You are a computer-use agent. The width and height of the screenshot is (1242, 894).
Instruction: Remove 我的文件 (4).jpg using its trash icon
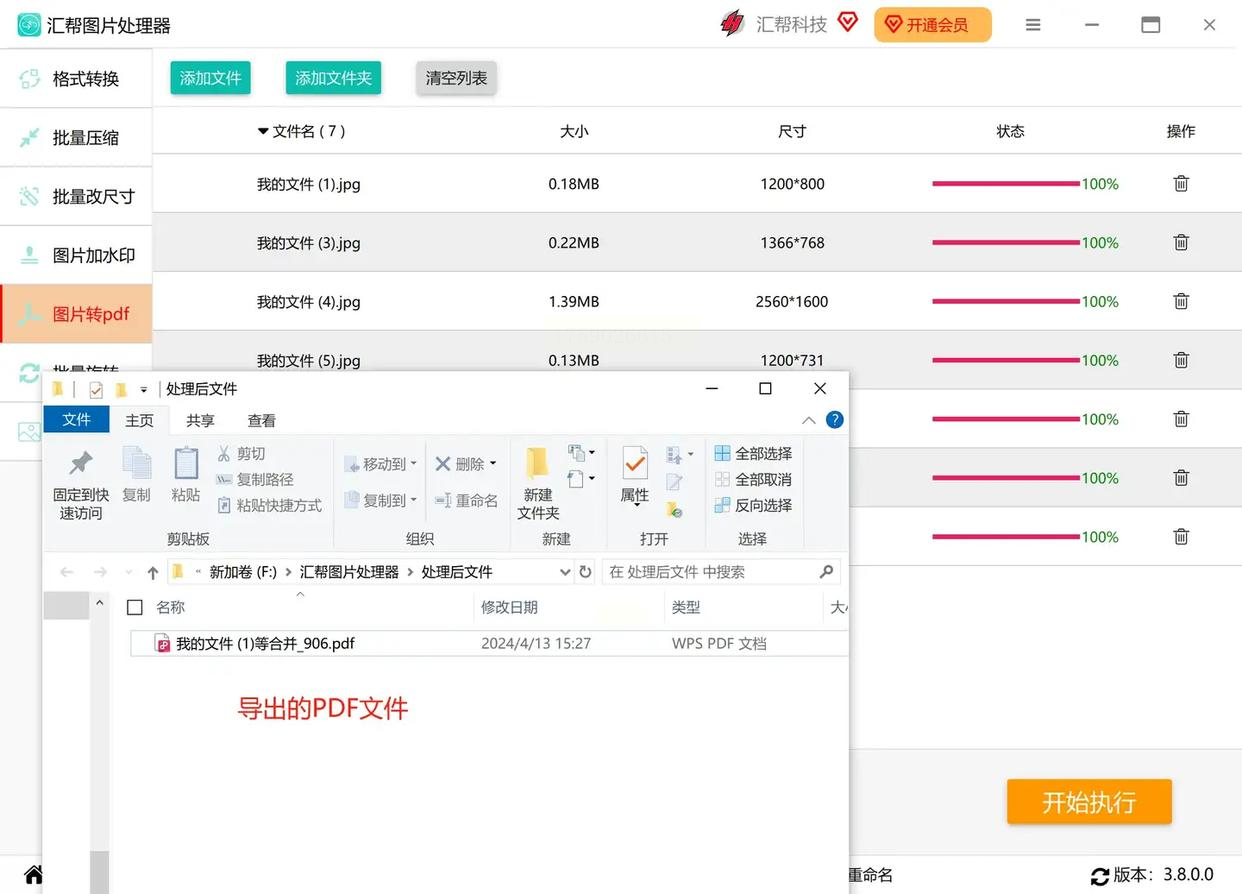point(1181,301)
